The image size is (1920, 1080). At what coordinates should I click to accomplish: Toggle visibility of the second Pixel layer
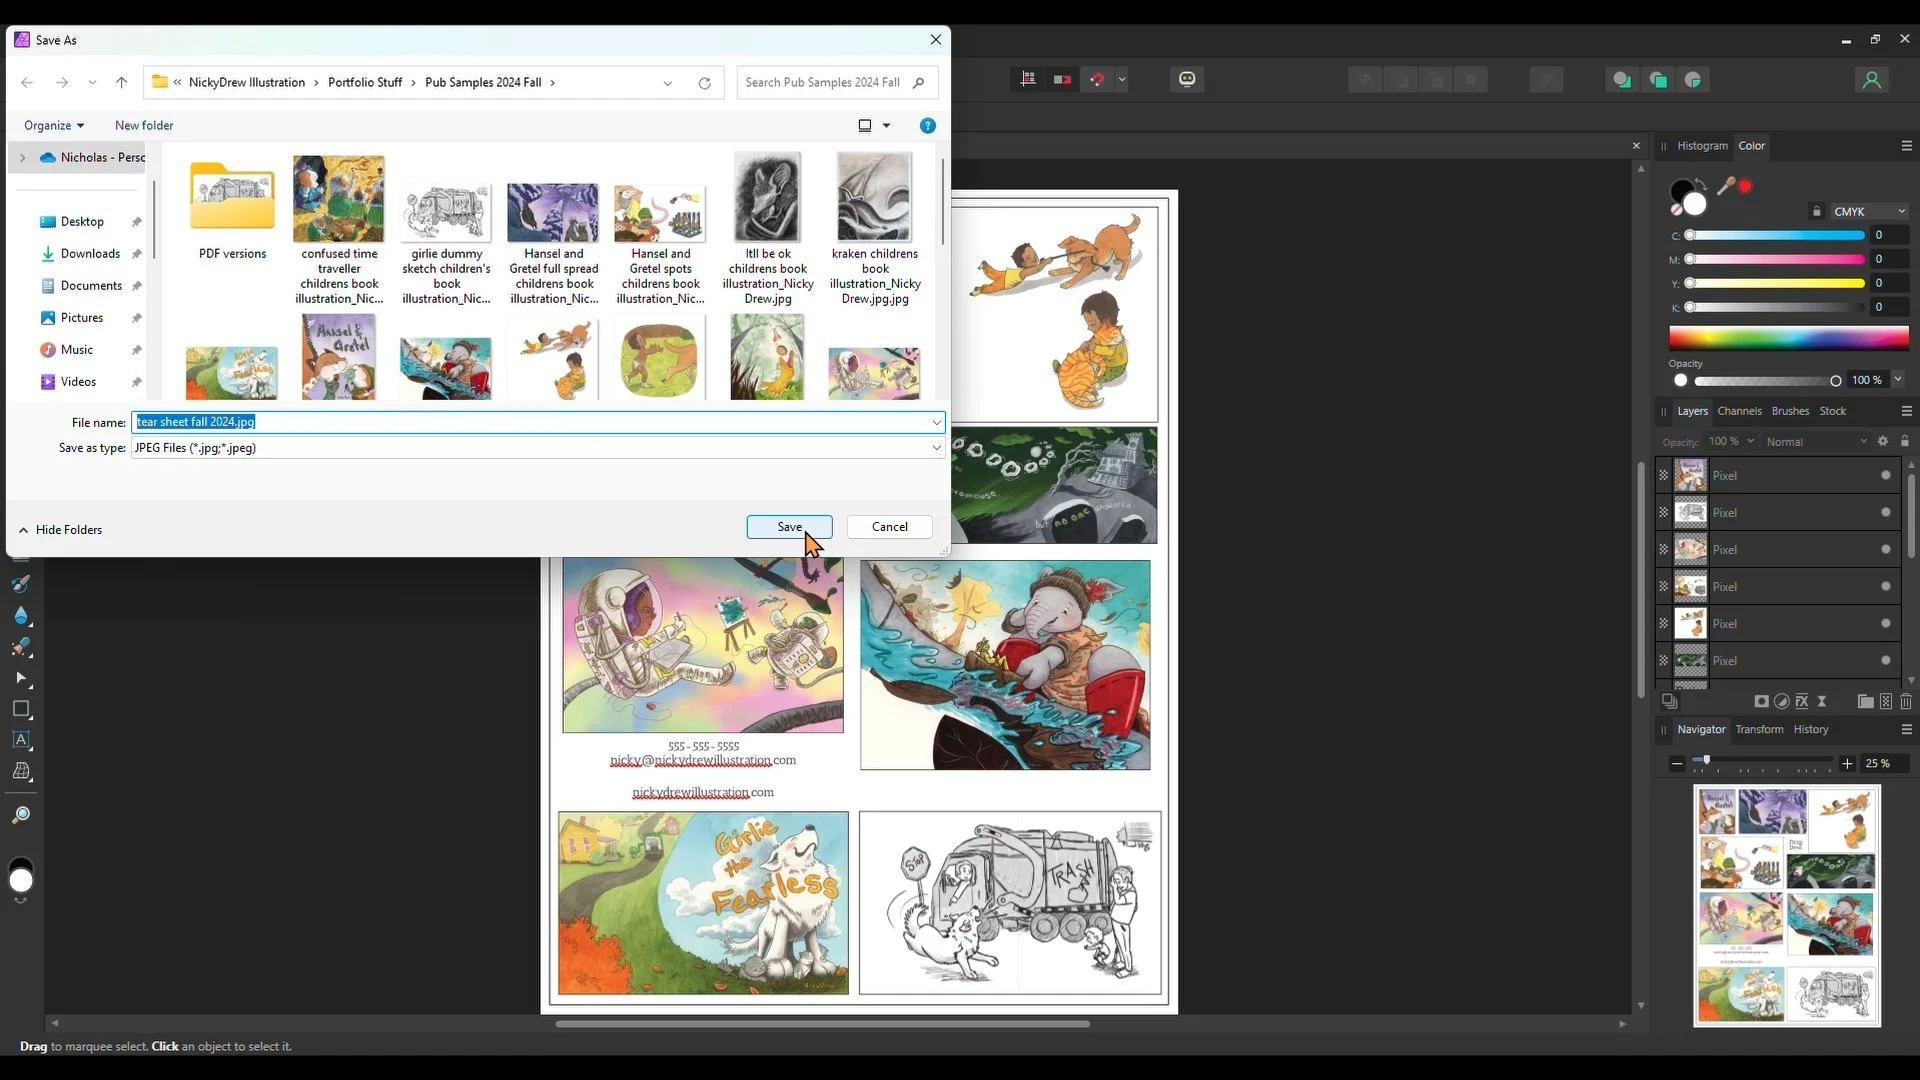coord(1886,513)
